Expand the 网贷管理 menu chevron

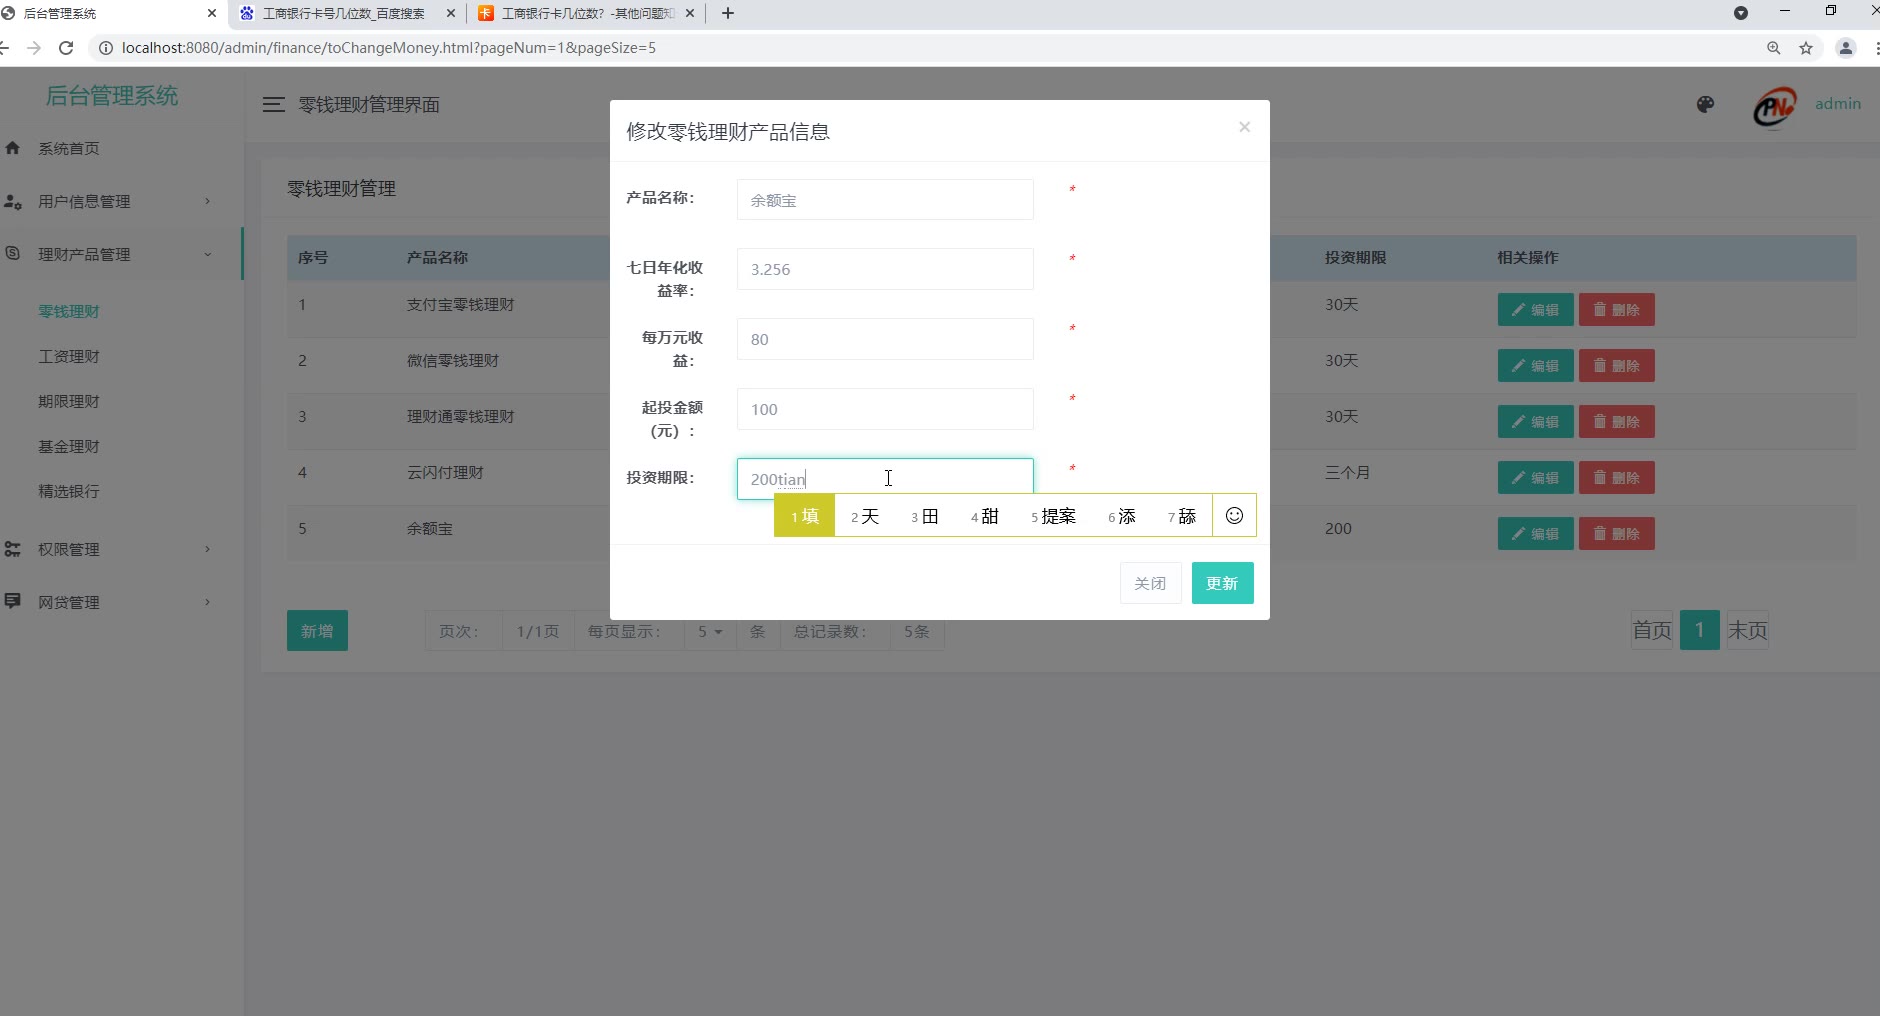click(208, 602)
